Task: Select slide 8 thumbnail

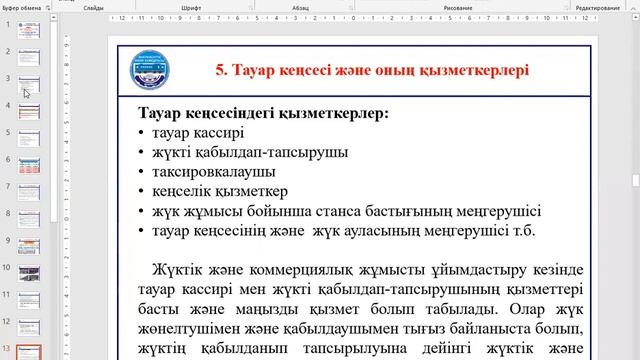Action: point(29,219)
